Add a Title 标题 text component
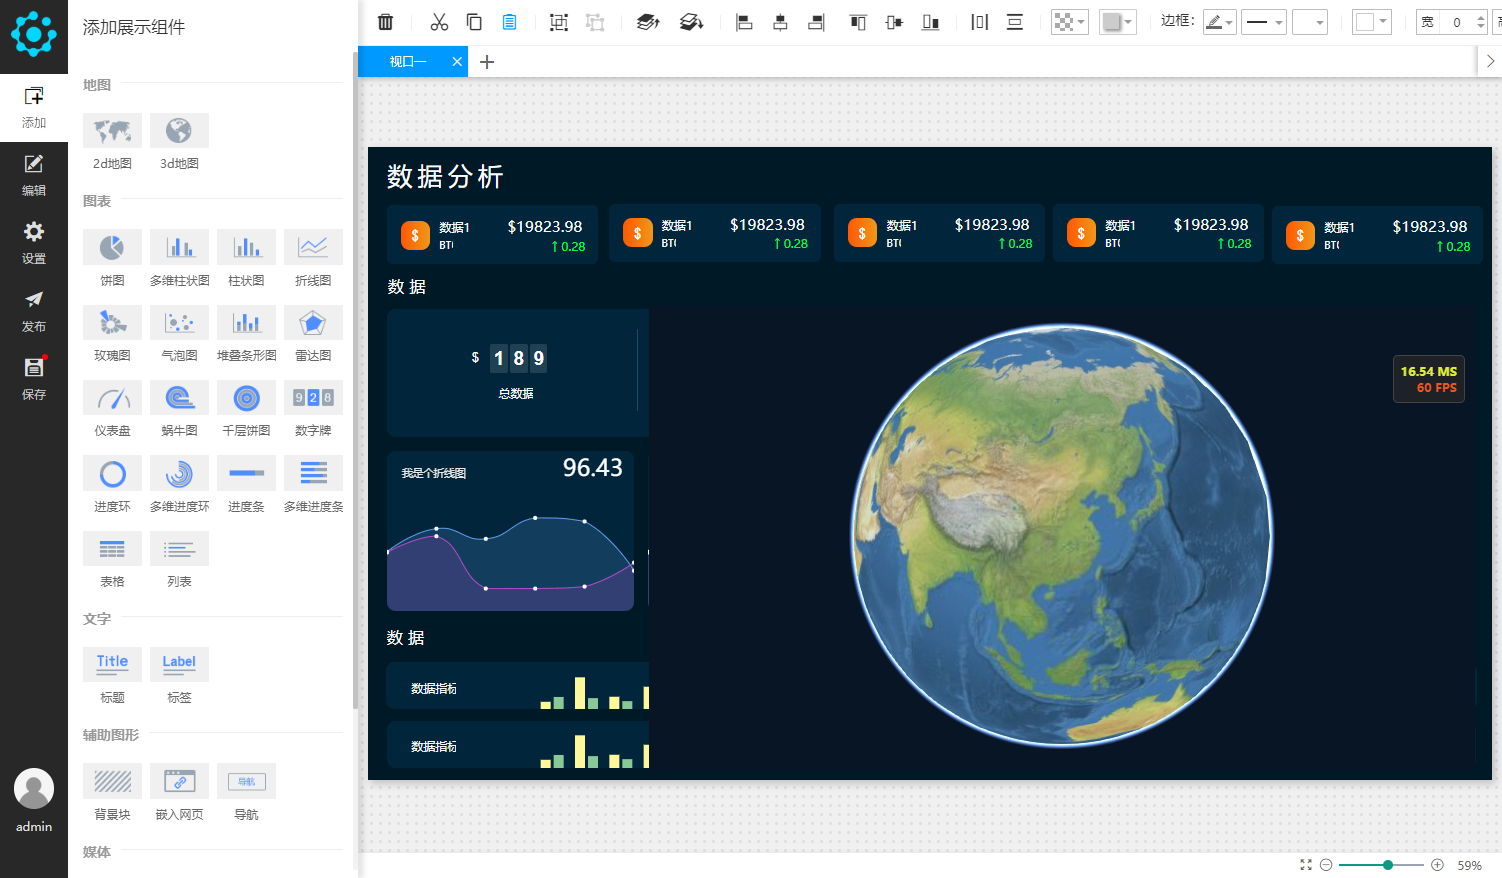Image resolution: width=1502 pixels, height=878 pixels. [x=112, y=676]
